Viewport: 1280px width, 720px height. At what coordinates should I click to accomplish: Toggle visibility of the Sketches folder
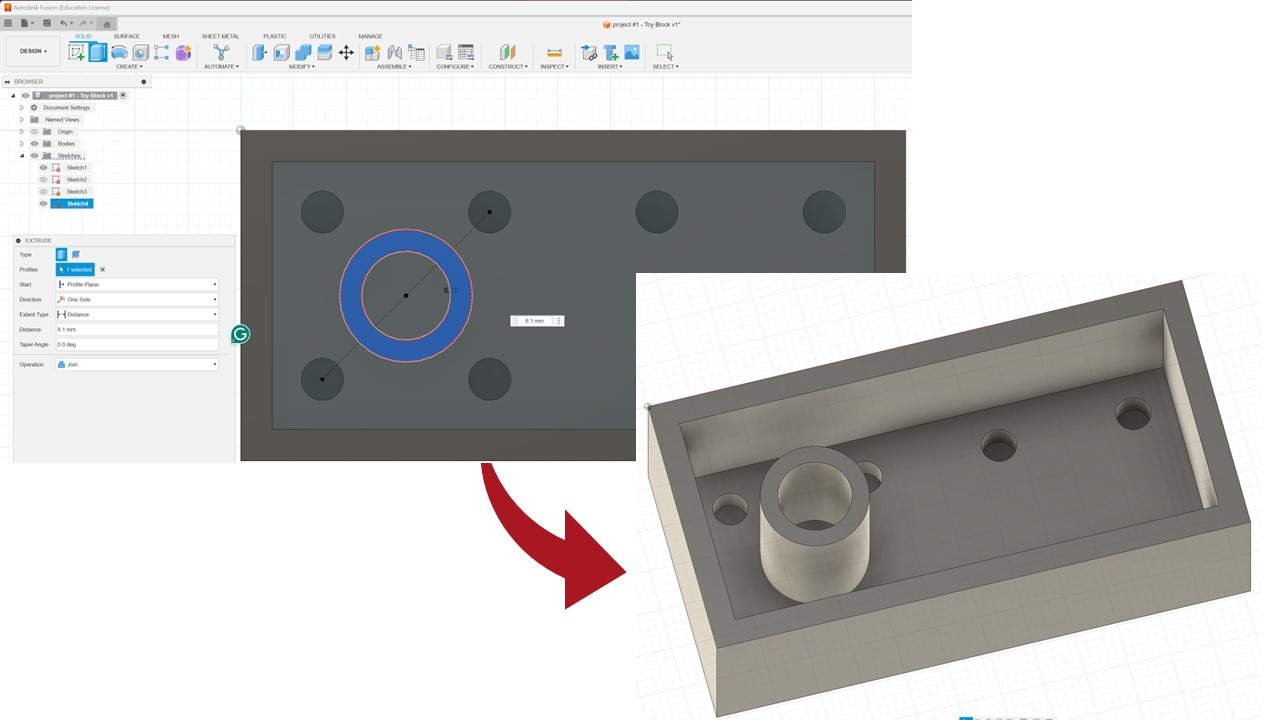coord(34,156)
